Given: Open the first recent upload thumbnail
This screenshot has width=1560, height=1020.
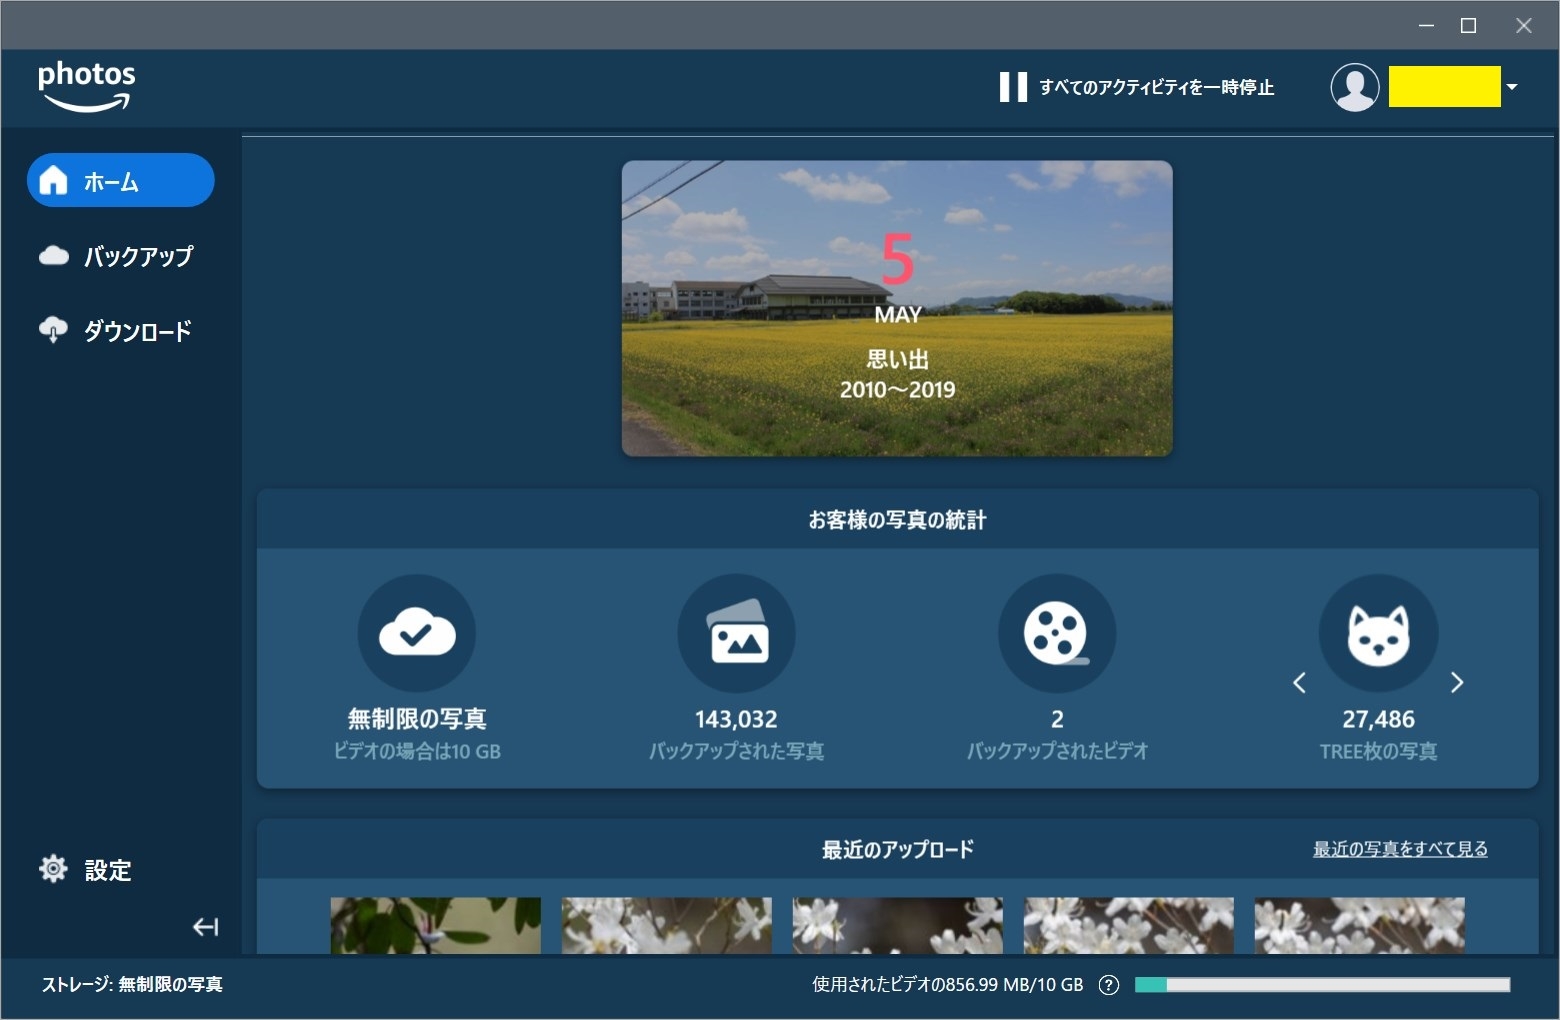Looking at the screenshot, I should coord(436,925).
